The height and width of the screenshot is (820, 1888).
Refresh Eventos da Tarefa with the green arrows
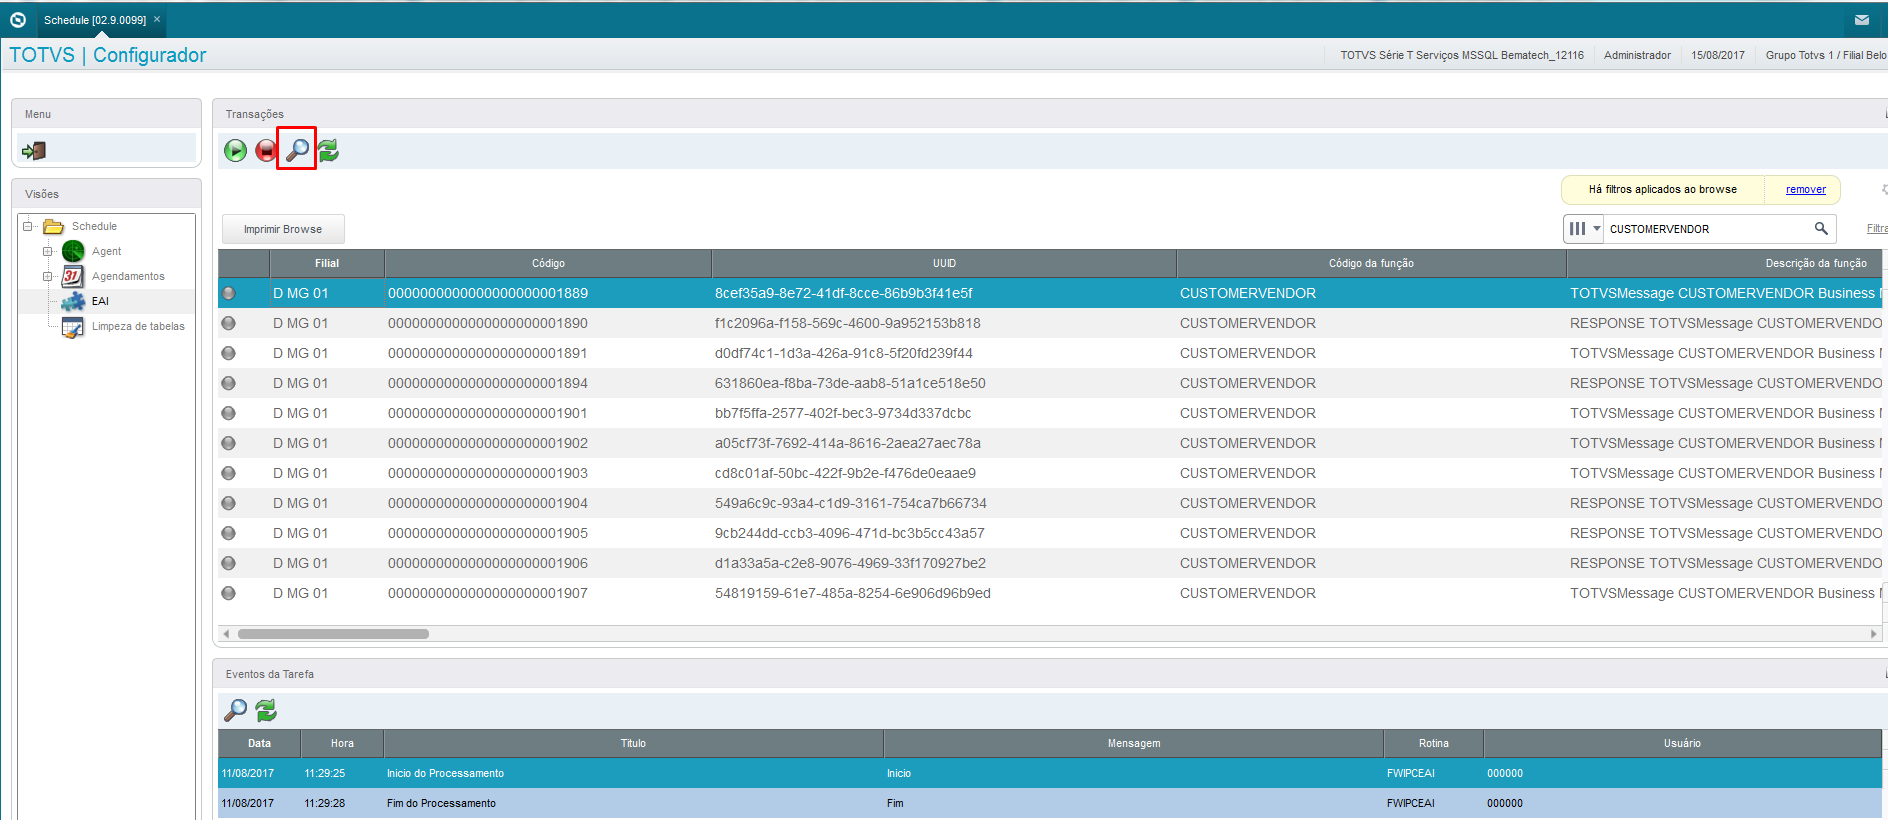pos(266,710)
